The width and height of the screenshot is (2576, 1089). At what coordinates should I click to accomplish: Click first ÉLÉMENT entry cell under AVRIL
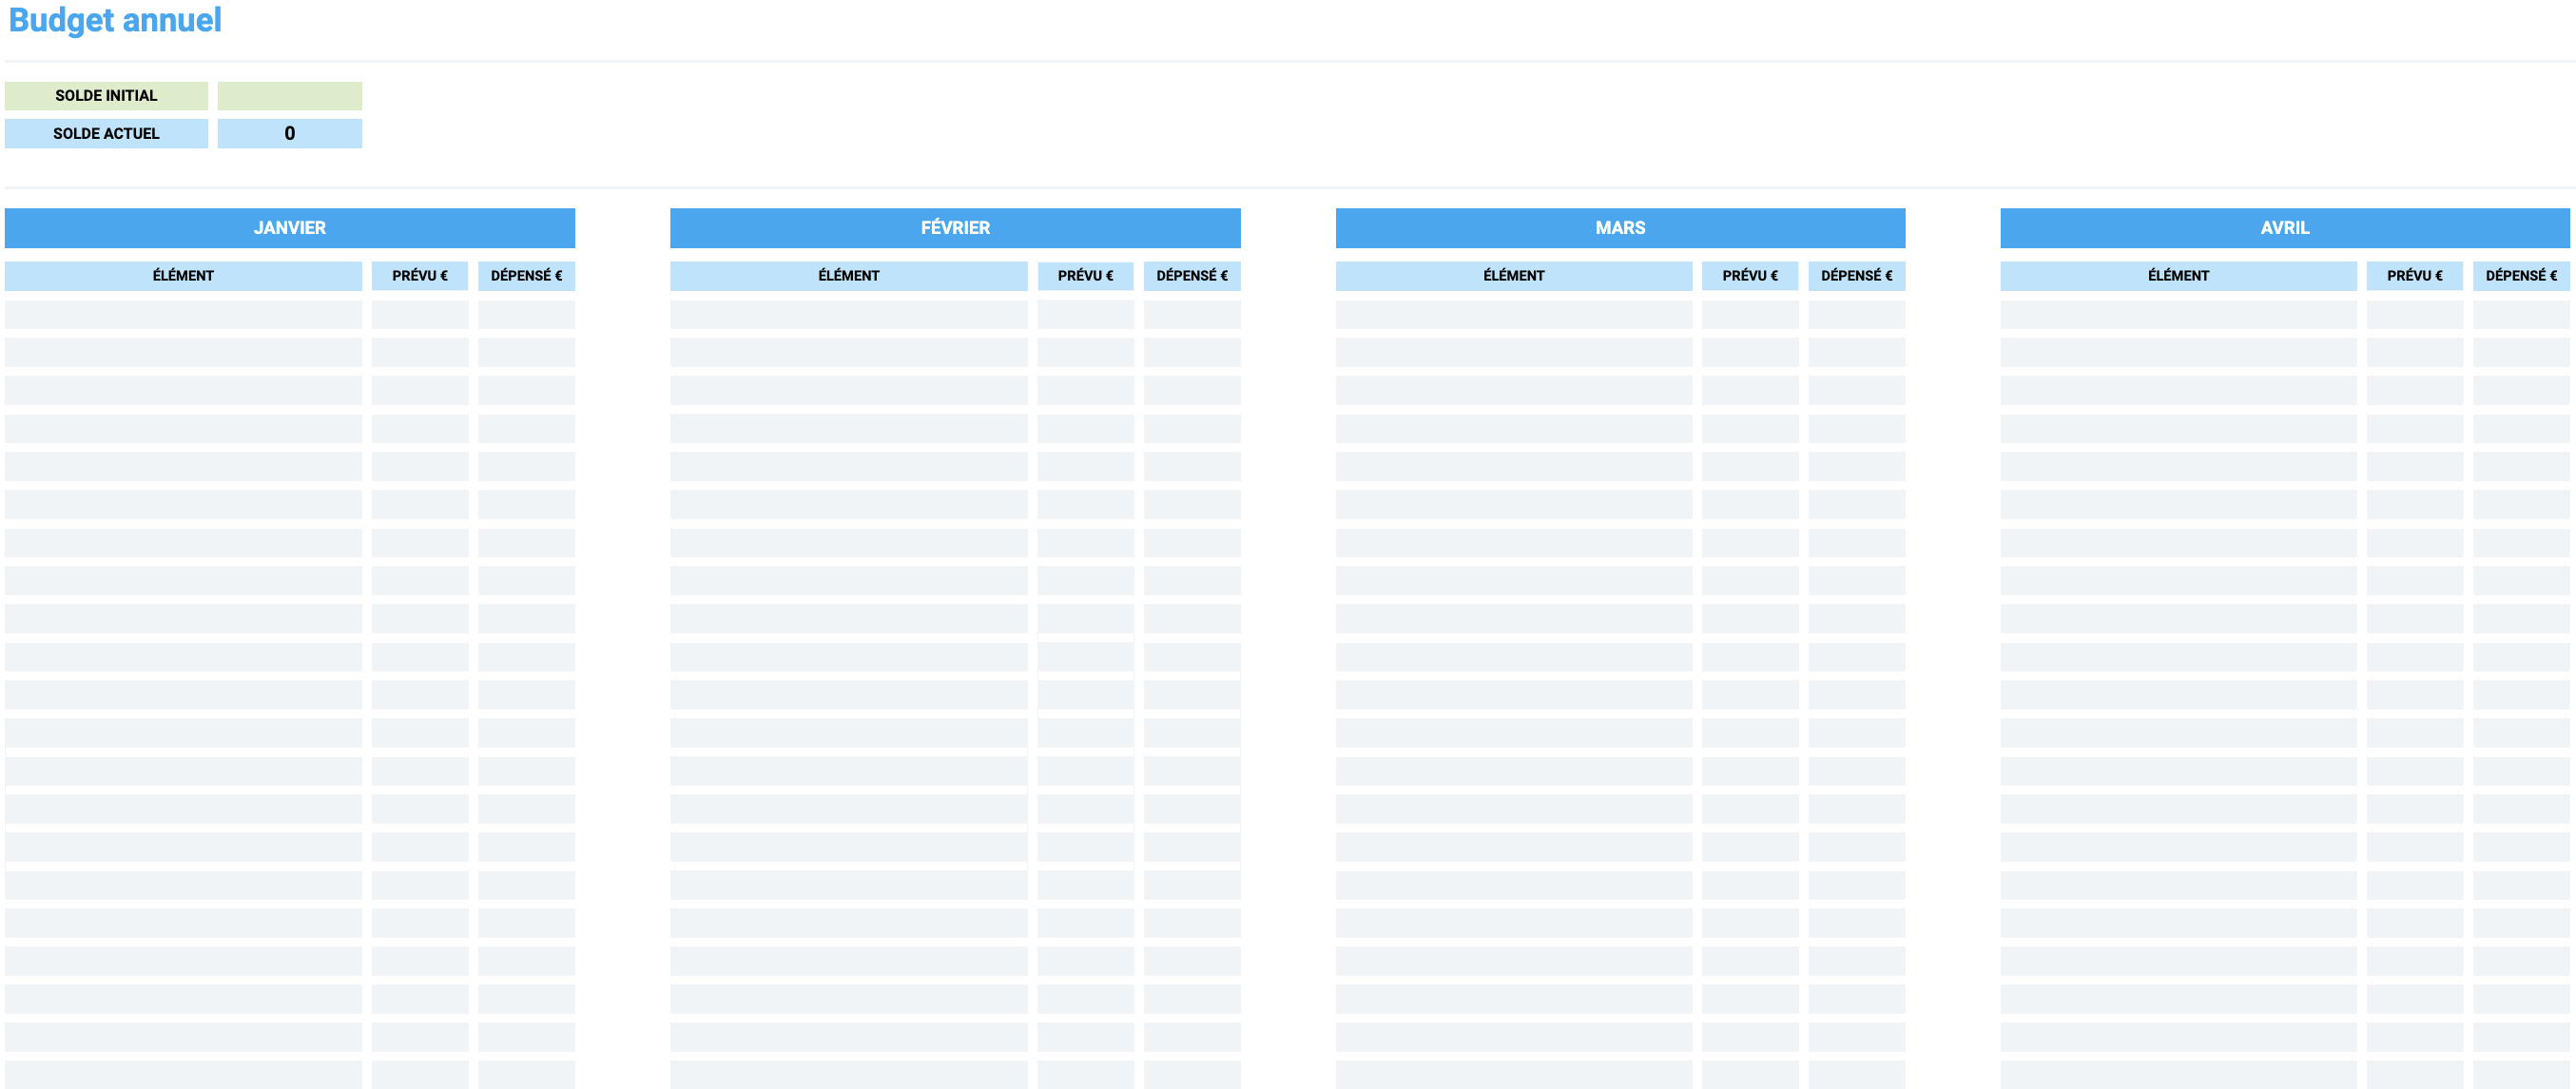(2179, 315)
